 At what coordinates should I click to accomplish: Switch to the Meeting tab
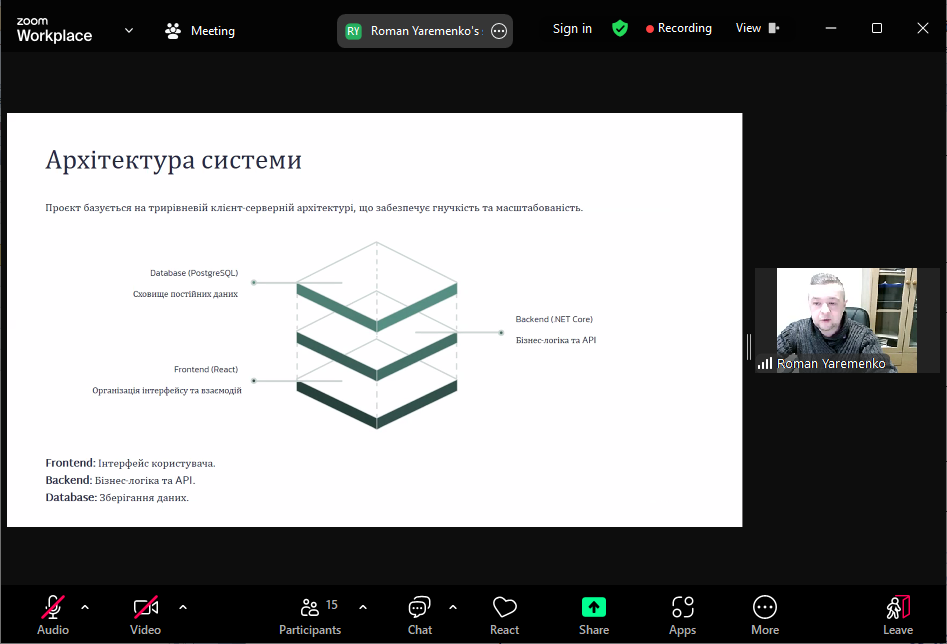(x=200, y=31)
